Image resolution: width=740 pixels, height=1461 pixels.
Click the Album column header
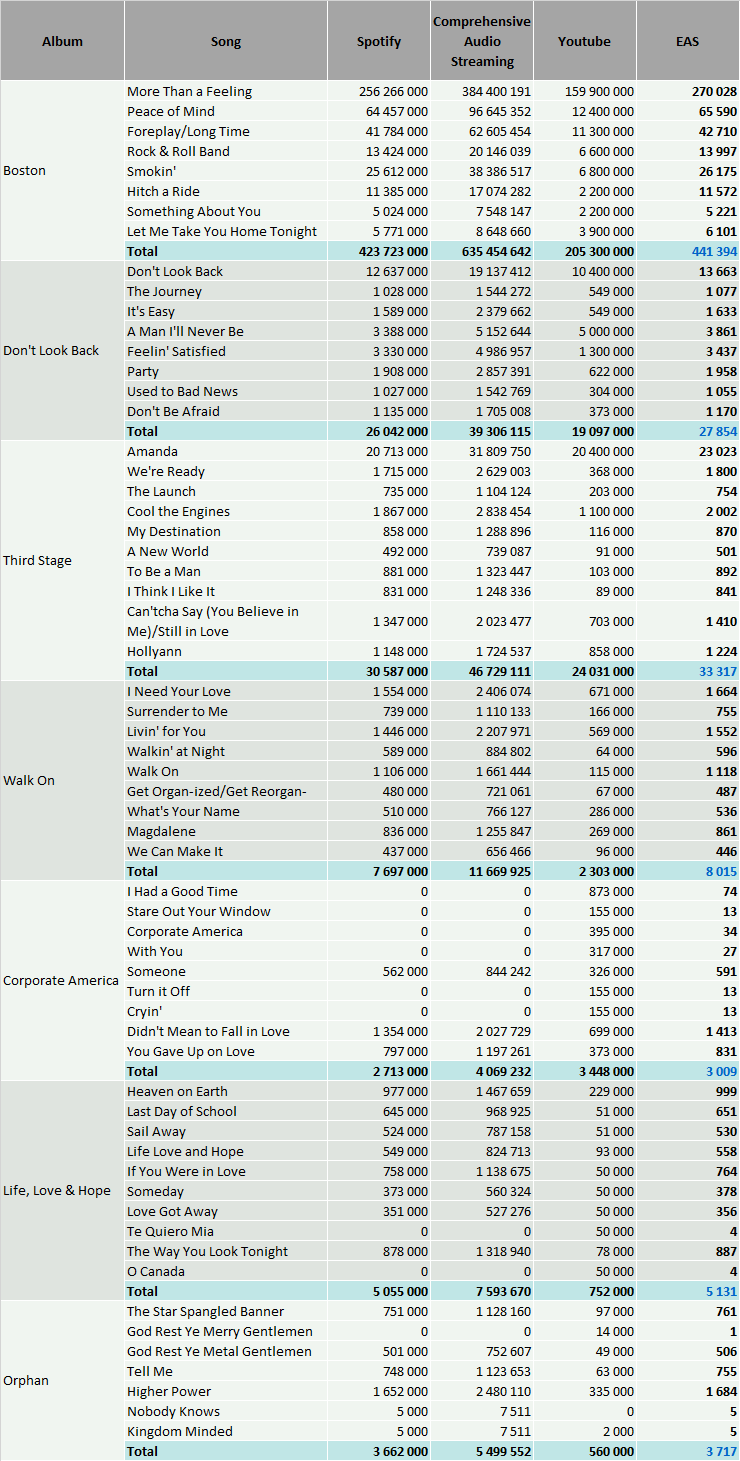(x=62, y=41)
